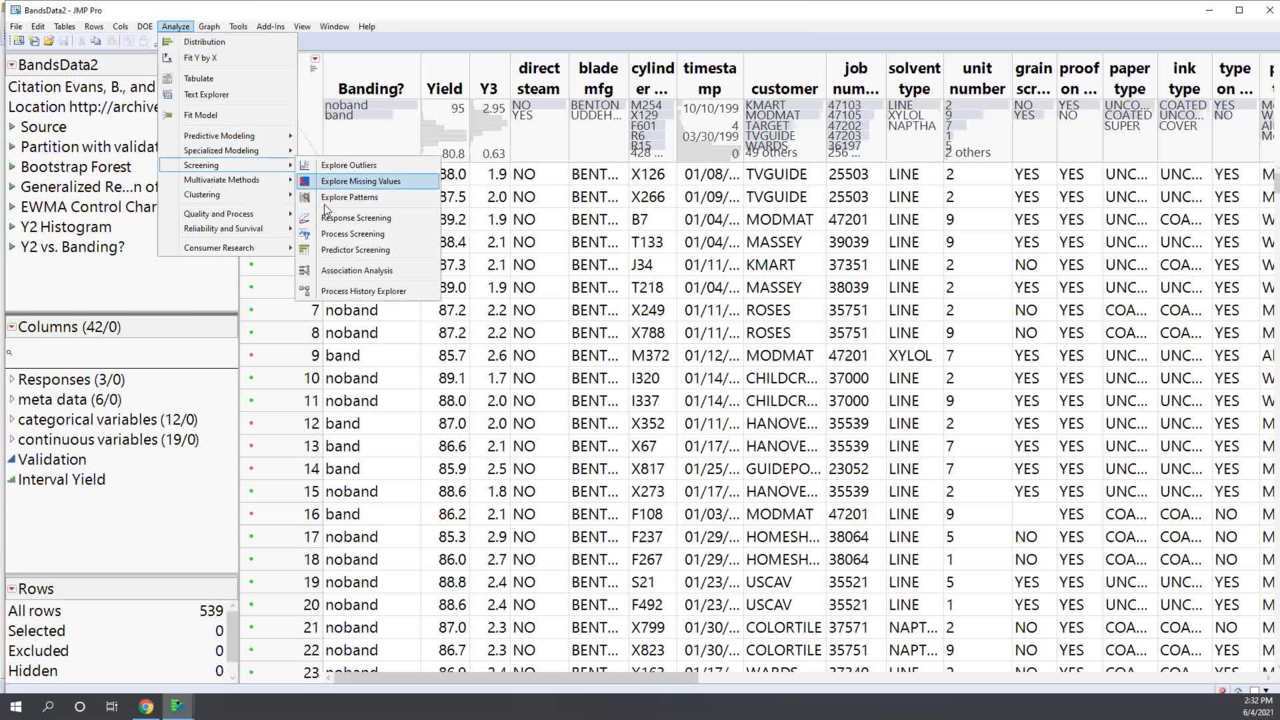
Task: Click the Explore Outliers icon
Action: pos(305,165)
